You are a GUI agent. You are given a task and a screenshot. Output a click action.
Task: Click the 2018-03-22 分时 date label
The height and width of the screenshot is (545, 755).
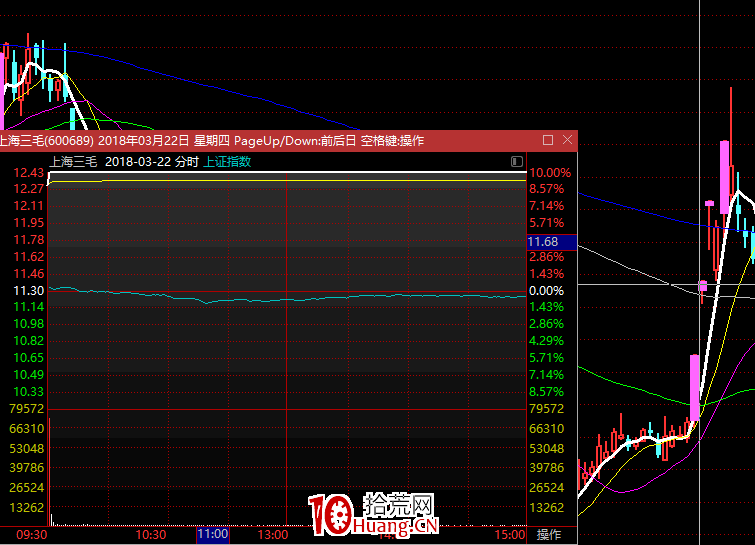[x=152, y=161]
